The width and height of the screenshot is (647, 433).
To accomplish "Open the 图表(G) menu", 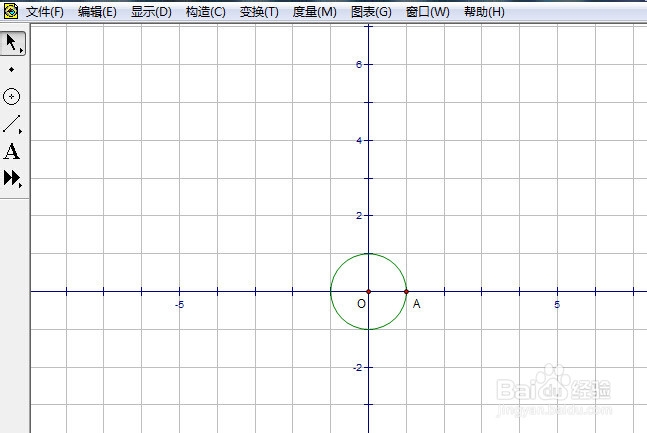I will pyautogui.click(x=371, y=12).
